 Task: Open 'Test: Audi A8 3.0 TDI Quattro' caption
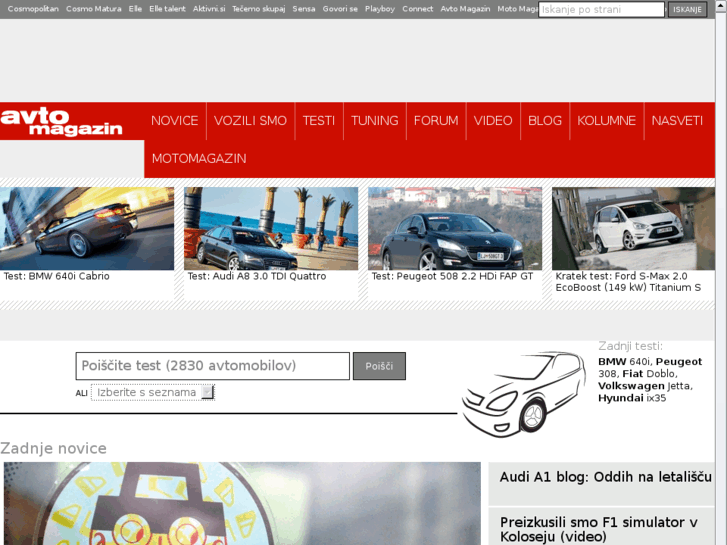[257, 276]
